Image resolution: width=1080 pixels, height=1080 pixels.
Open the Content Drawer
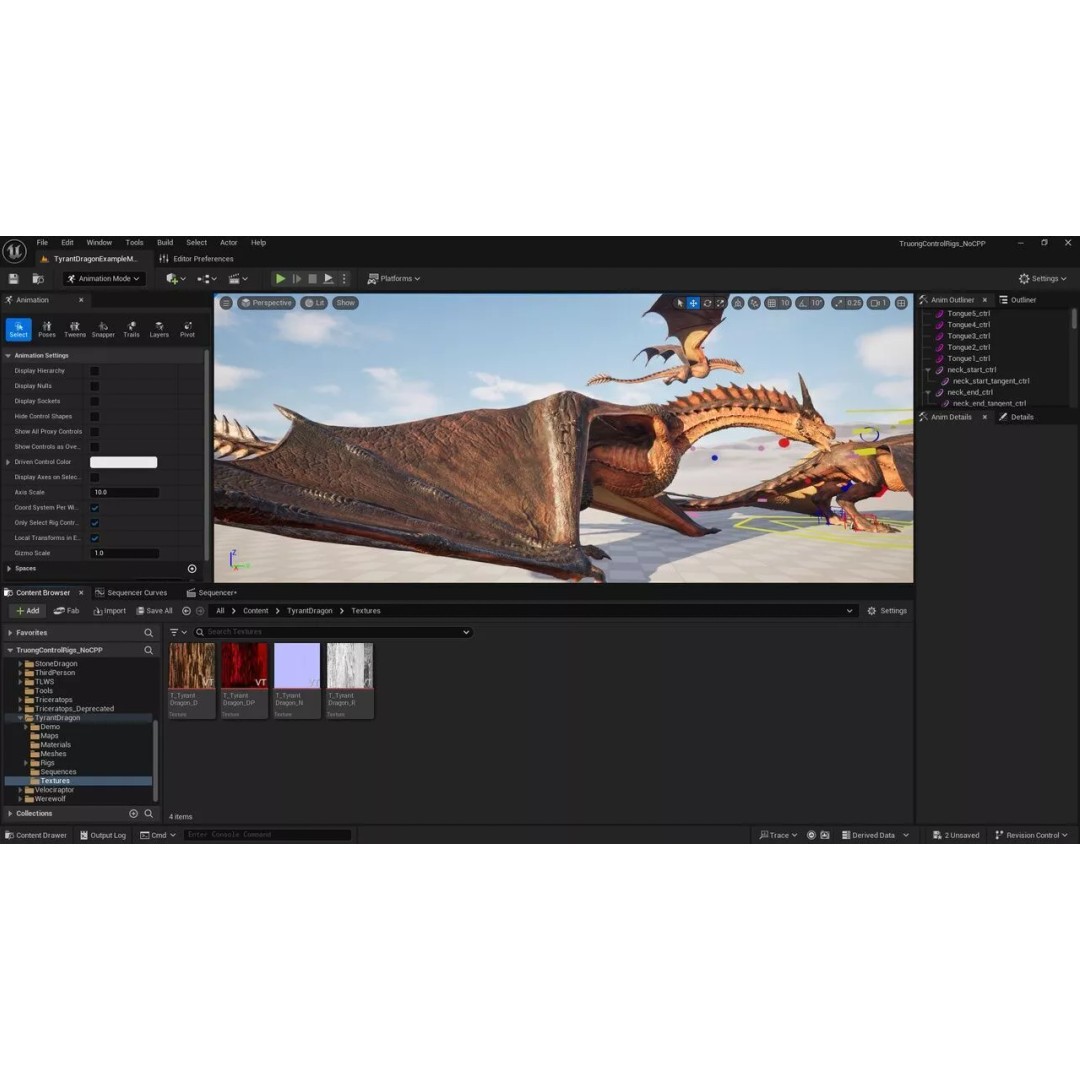tap(36, 835)
